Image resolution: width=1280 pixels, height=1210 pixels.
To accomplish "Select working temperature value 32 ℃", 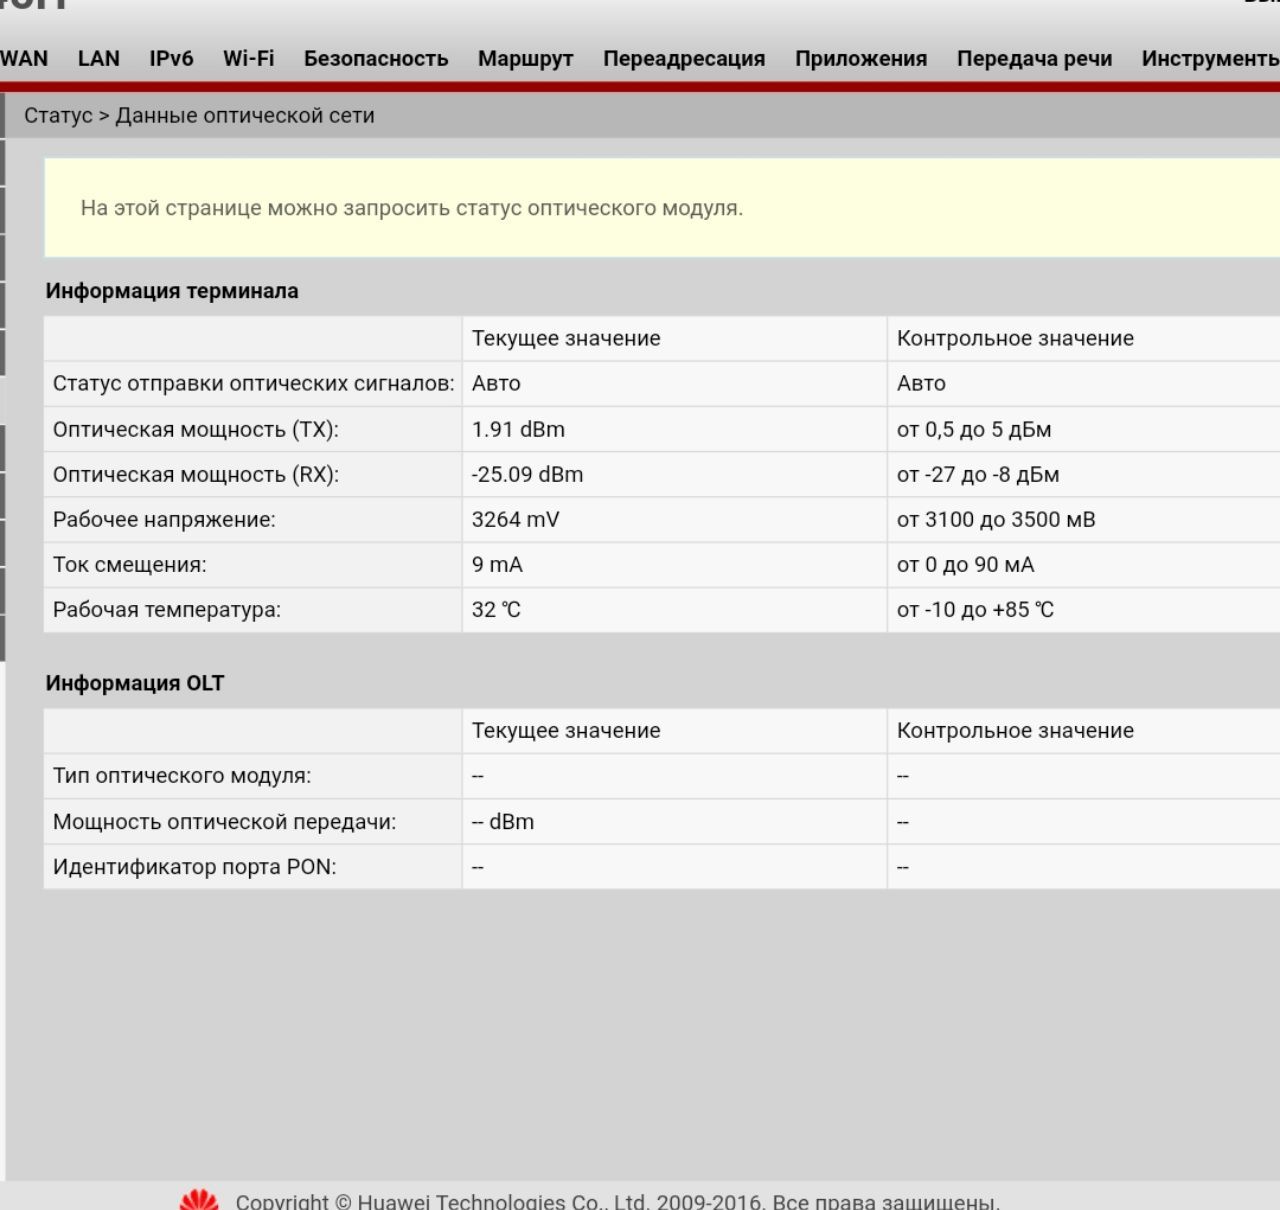I will tap(496, 609).
